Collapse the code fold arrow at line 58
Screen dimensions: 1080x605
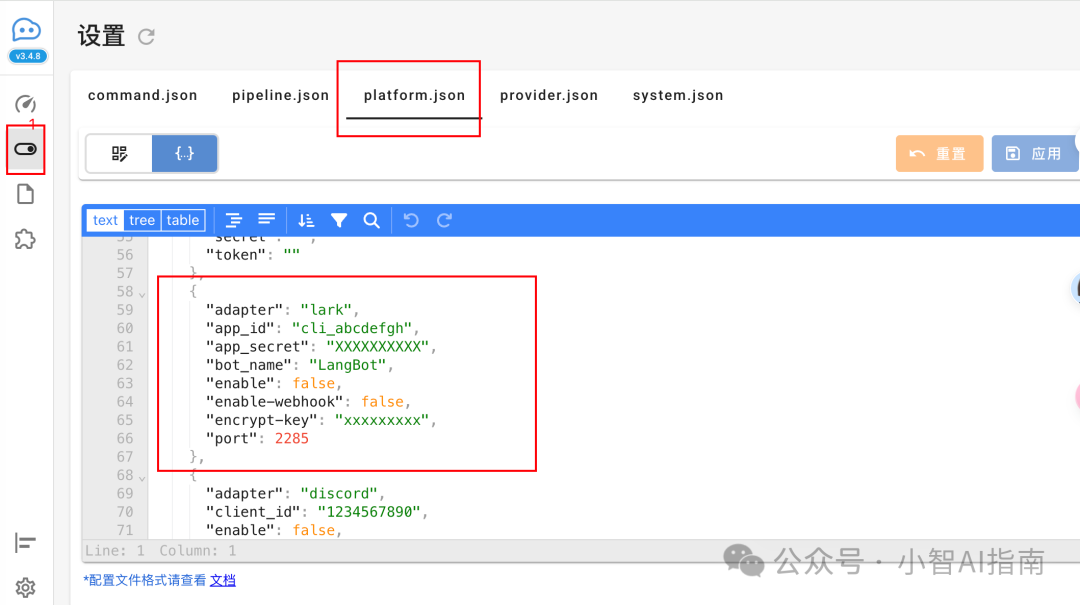[141, 293]
